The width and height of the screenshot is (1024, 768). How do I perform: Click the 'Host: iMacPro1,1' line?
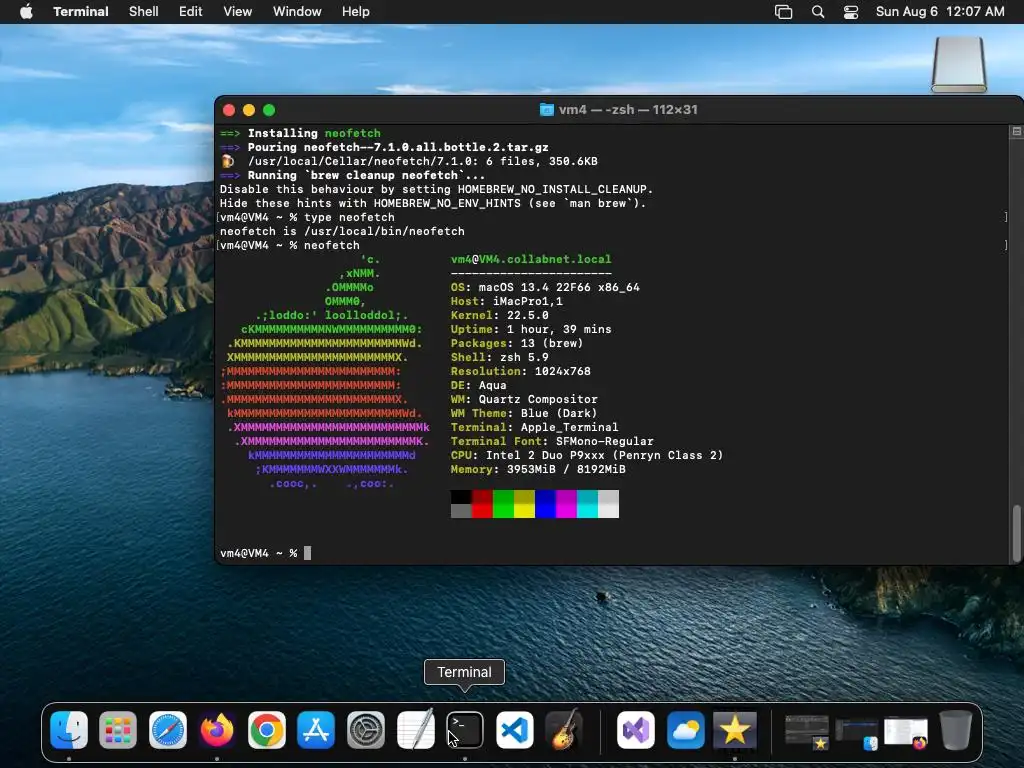tap(507, 301)
